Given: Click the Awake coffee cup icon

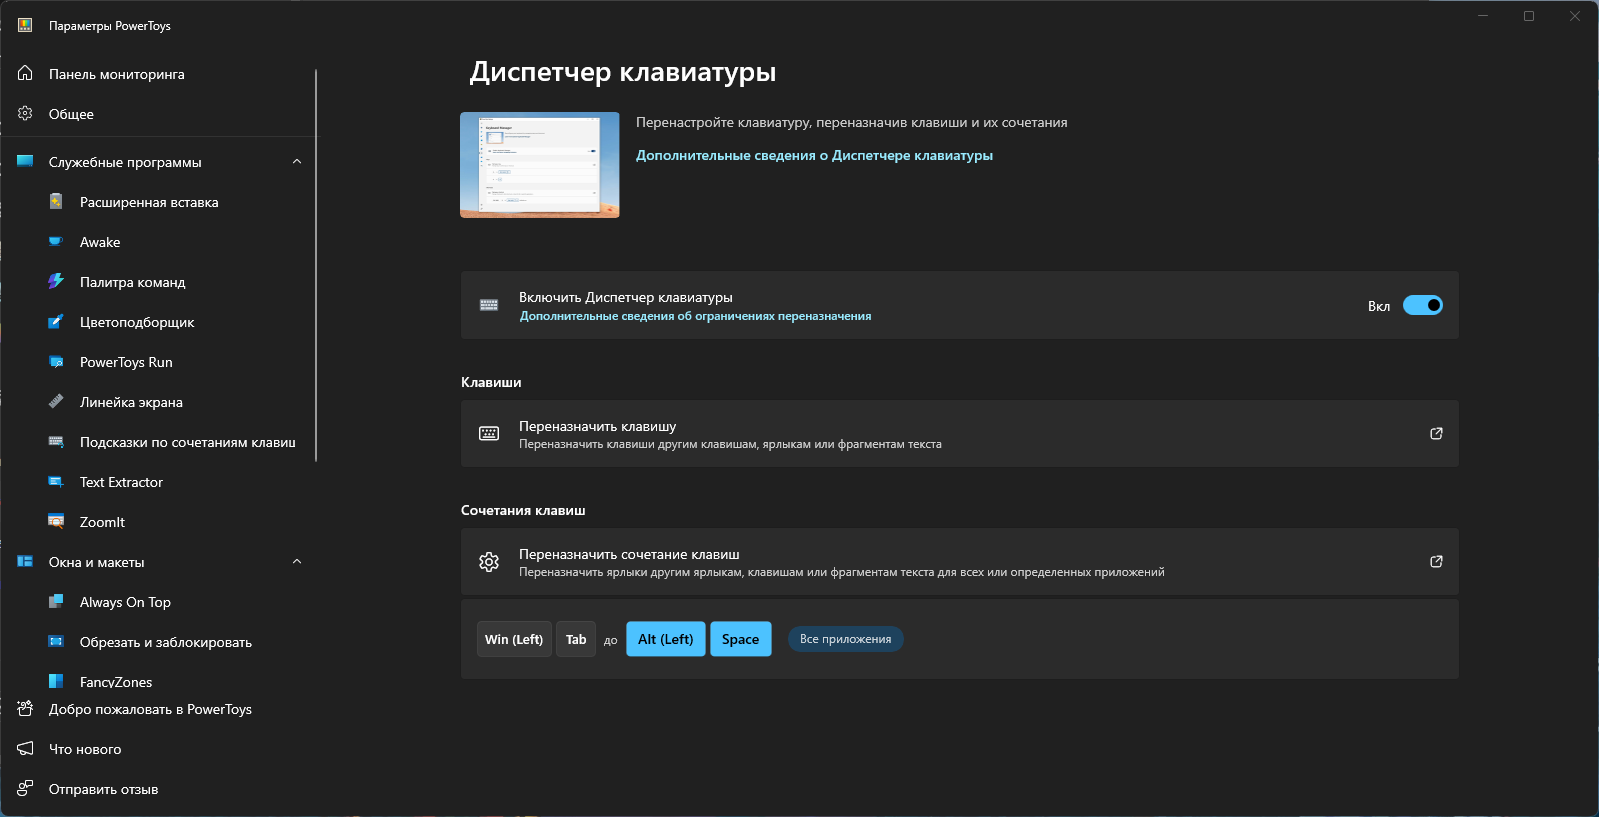Looking at the screenshot, I should 56,241.
